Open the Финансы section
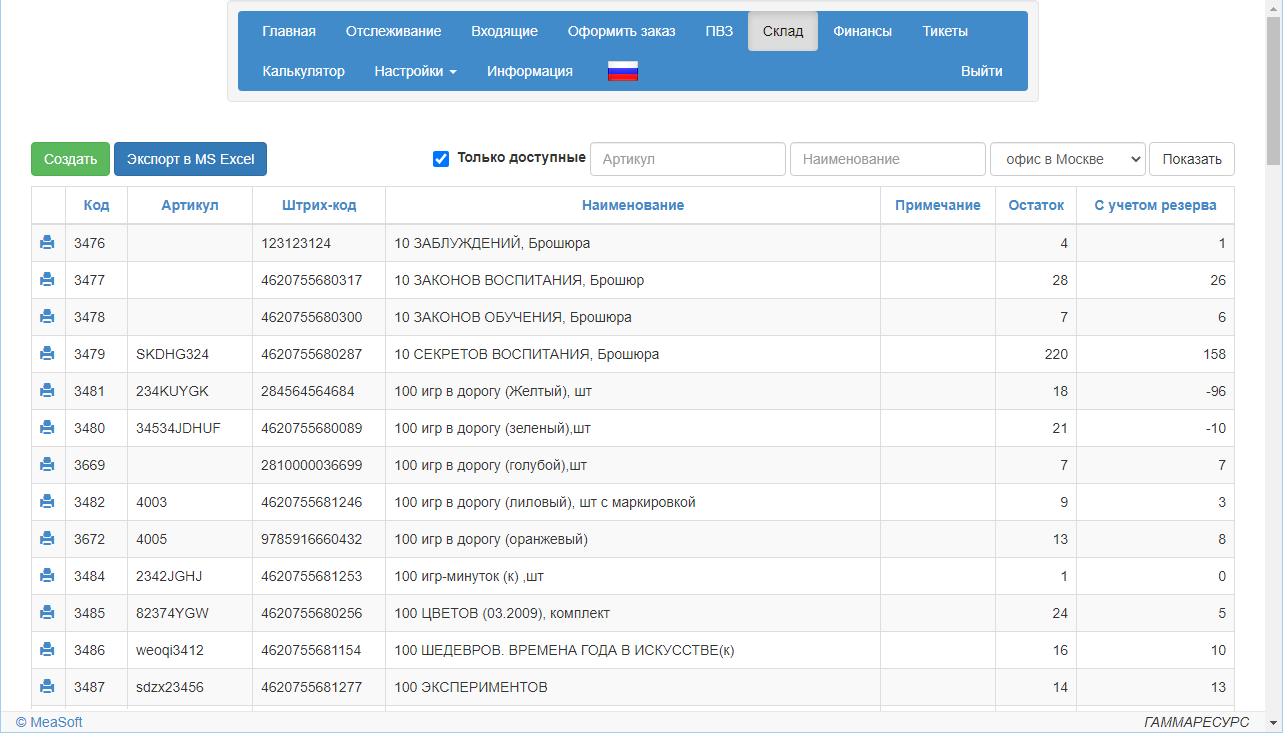 pos(863,31)
